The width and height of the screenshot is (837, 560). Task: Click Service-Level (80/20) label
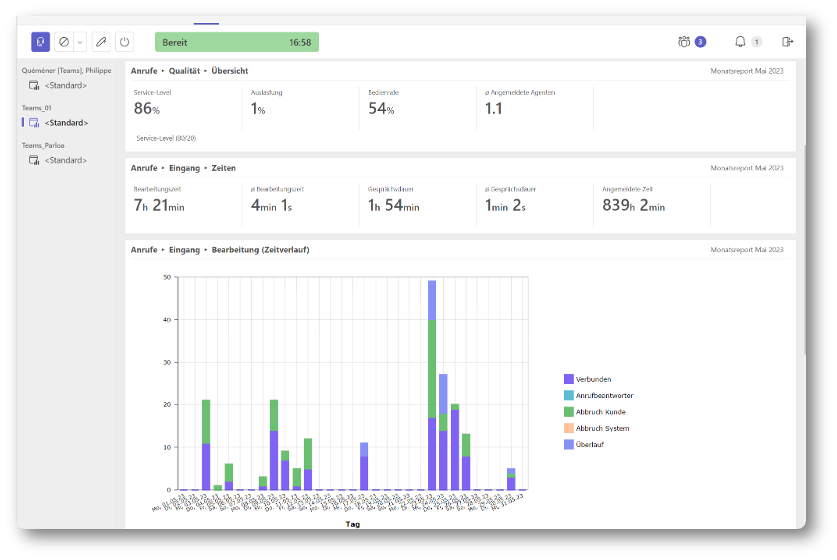(166, 138)
